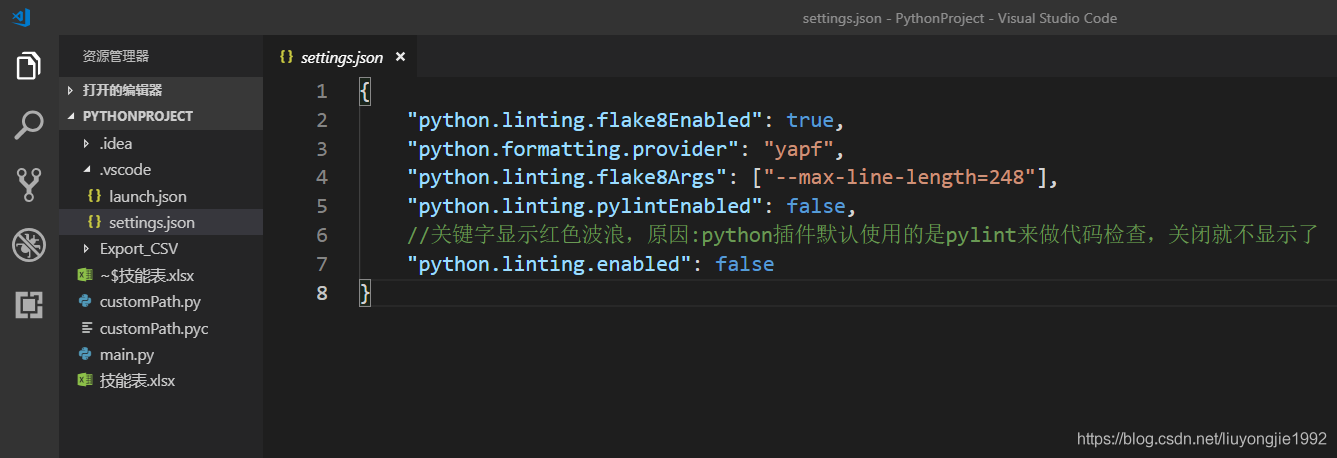Close the settings.json editor tab
1337x458 pixels.
coord(400,57)
